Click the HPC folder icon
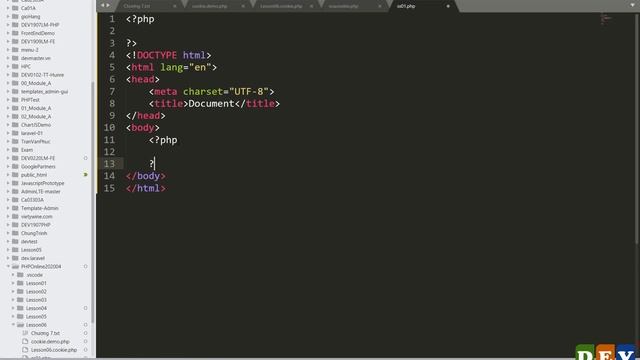640x360 pixels. tap(15, 67)
